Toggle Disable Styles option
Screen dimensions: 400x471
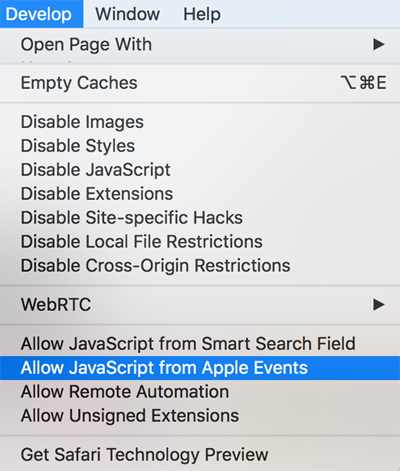(x=200, y=146)
